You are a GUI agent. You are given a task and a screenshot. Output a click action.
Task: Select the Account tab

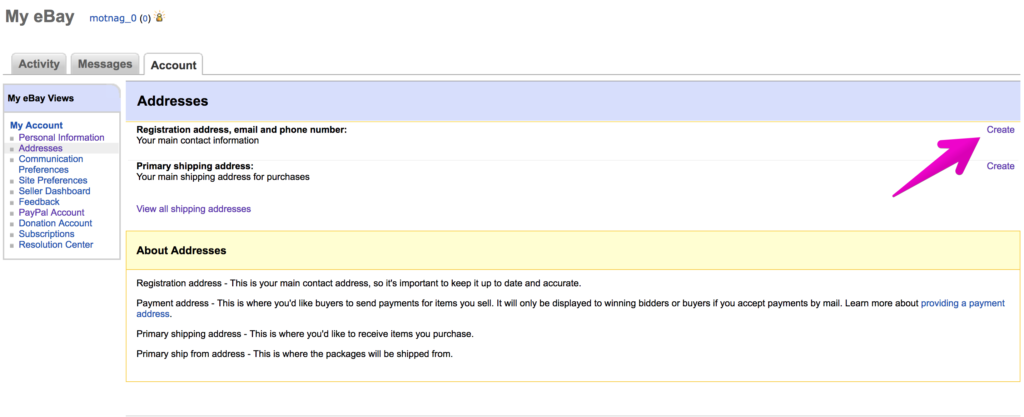(x=174, y=65)
